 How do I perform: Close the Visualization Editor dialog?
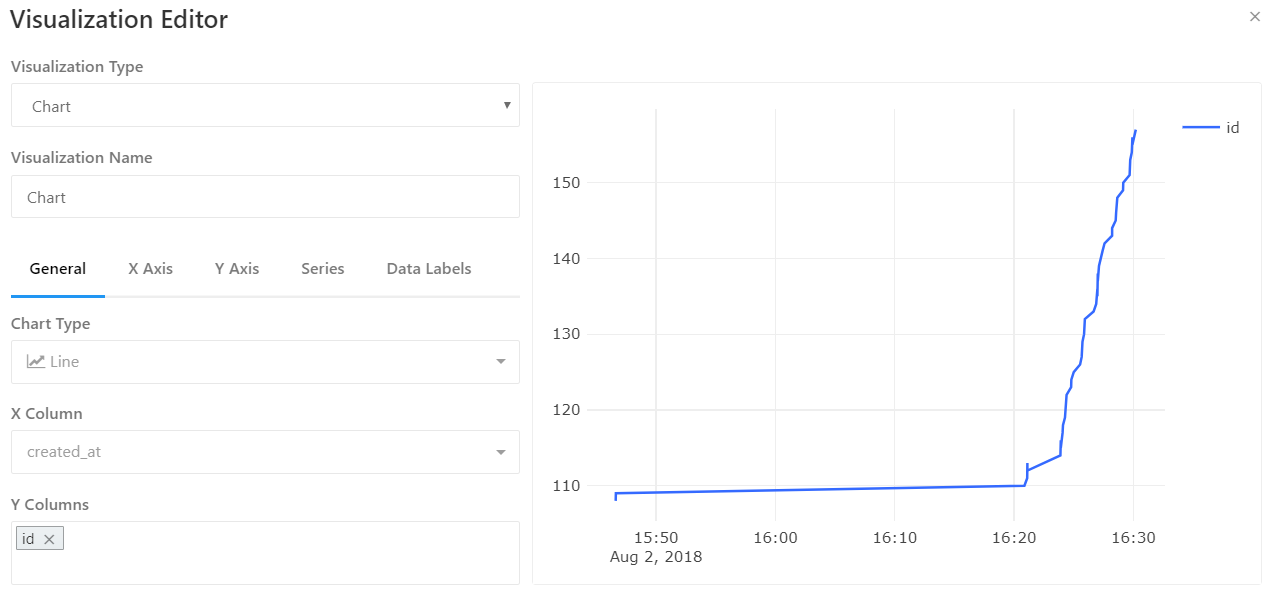click(1255, 16)
